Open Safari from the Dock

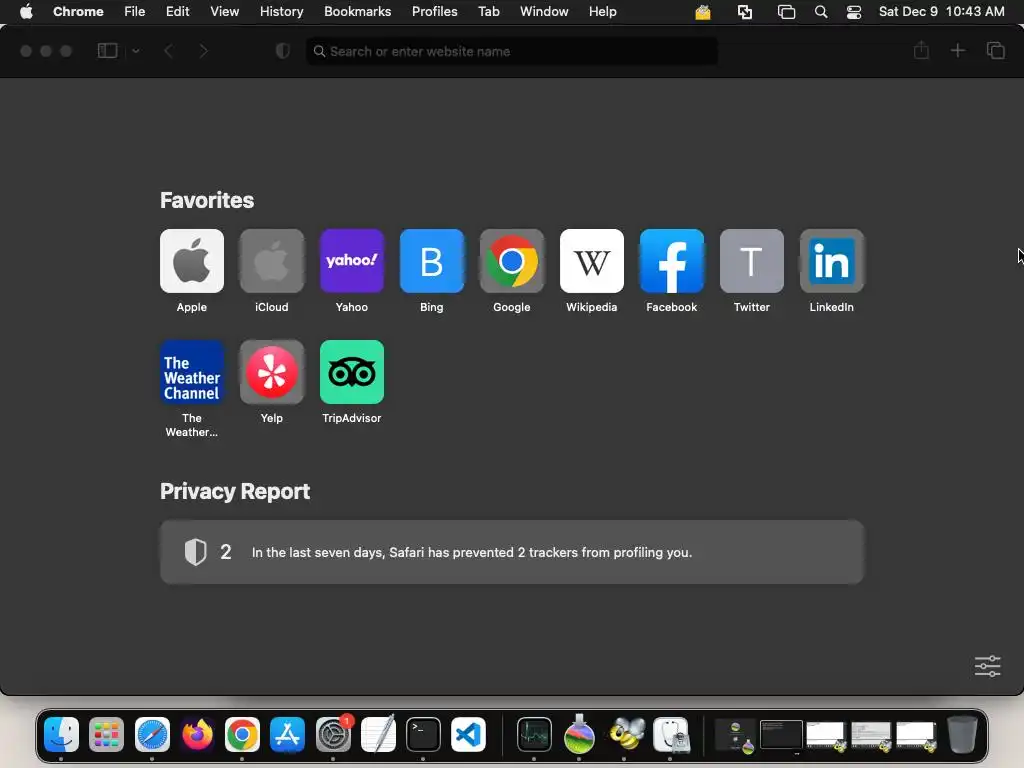[152, 735]
